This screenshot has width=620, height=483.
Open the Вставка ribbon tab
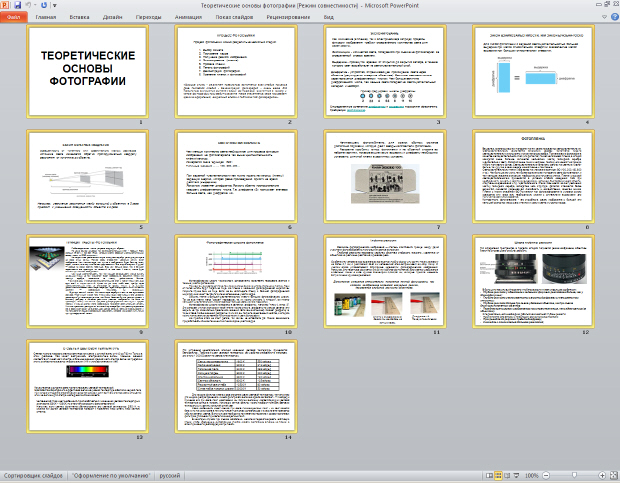point(78,18)
